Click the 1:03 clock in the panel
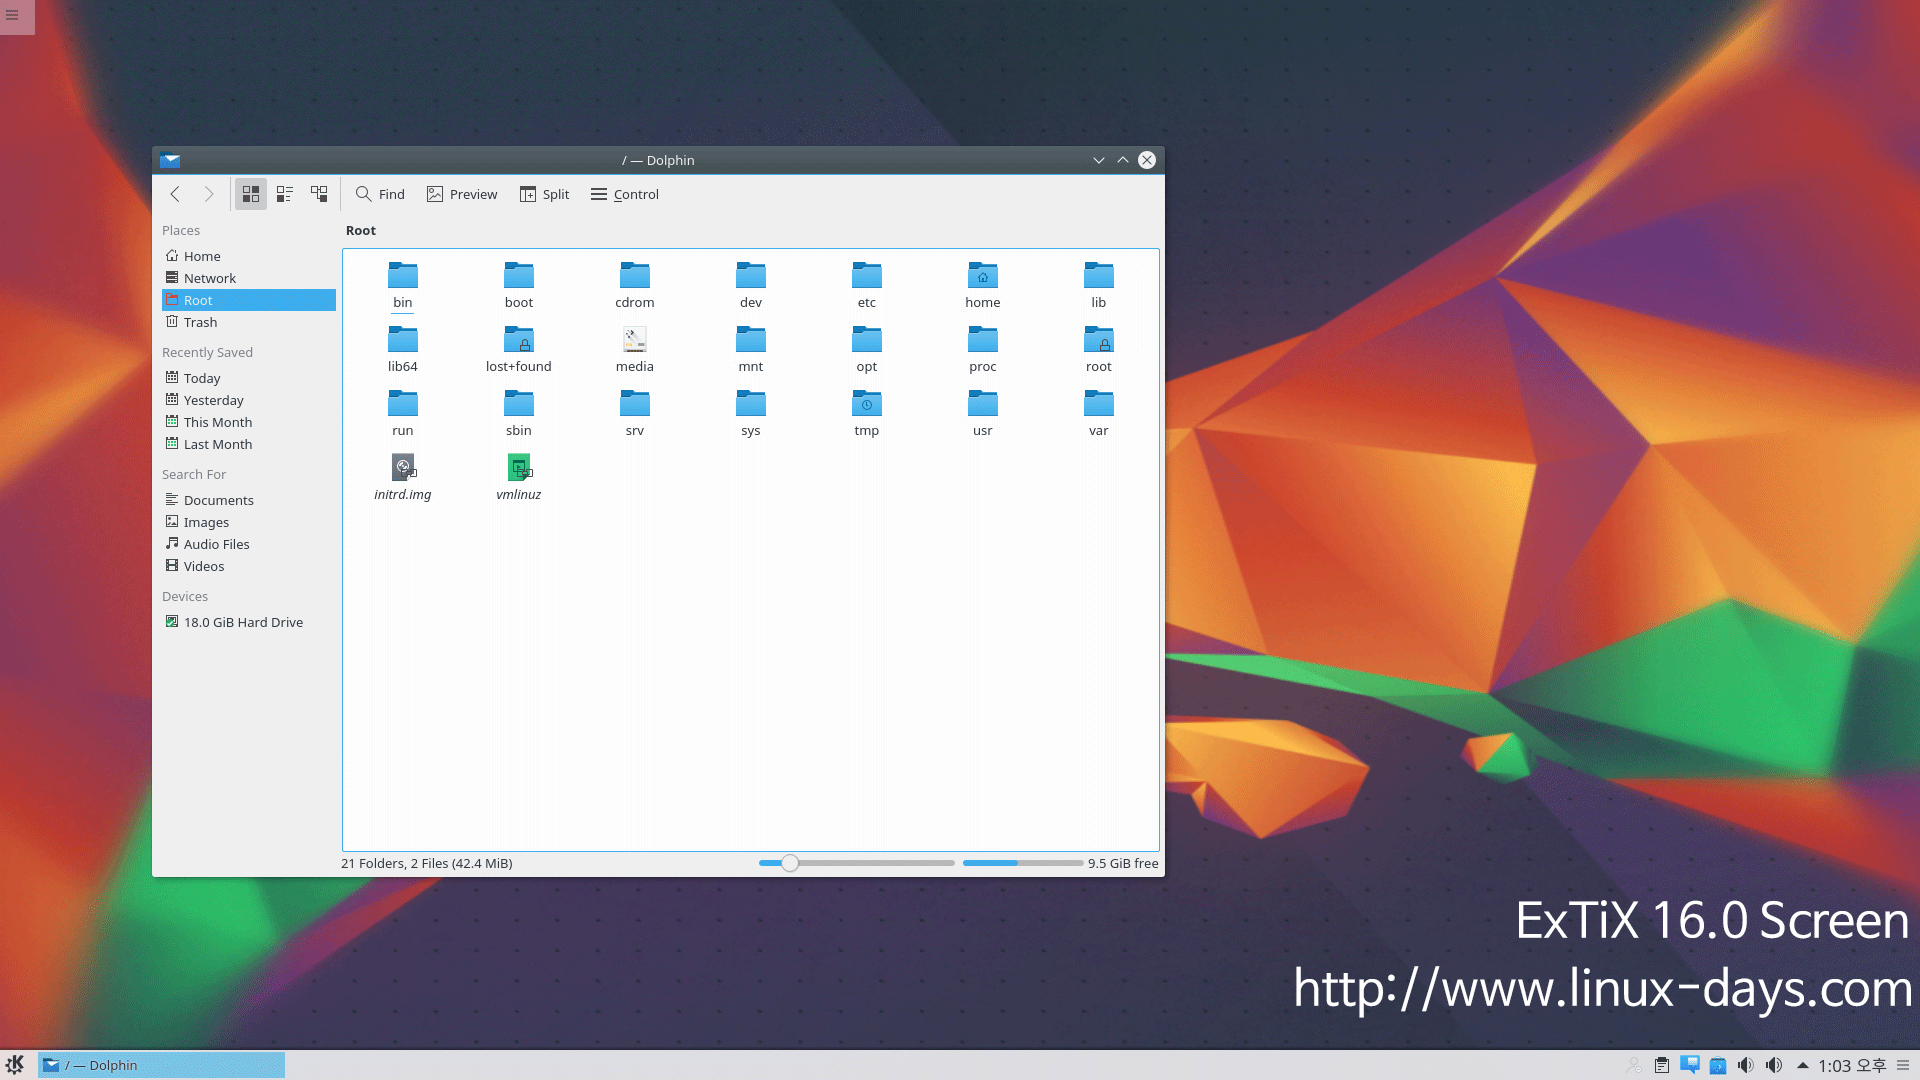The width and height of the screenshot is (1920, 1080). (1851, 1065)
